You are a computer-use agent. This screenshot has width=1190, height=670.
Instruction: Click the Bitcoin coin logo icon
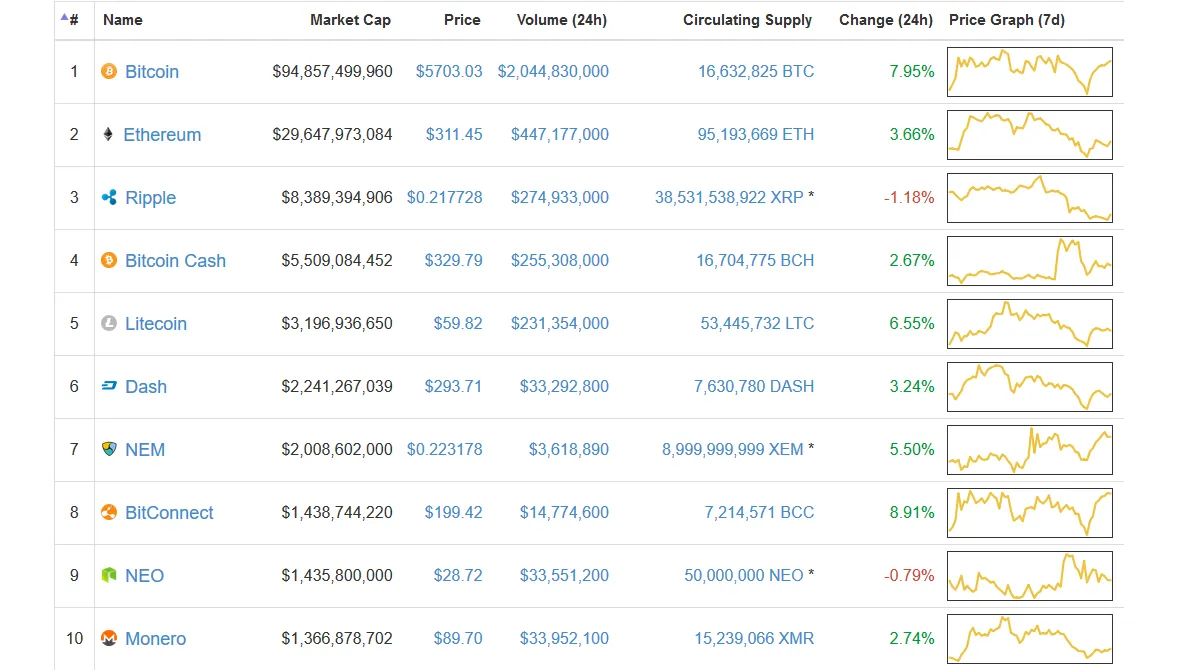[x=109, y=71]
